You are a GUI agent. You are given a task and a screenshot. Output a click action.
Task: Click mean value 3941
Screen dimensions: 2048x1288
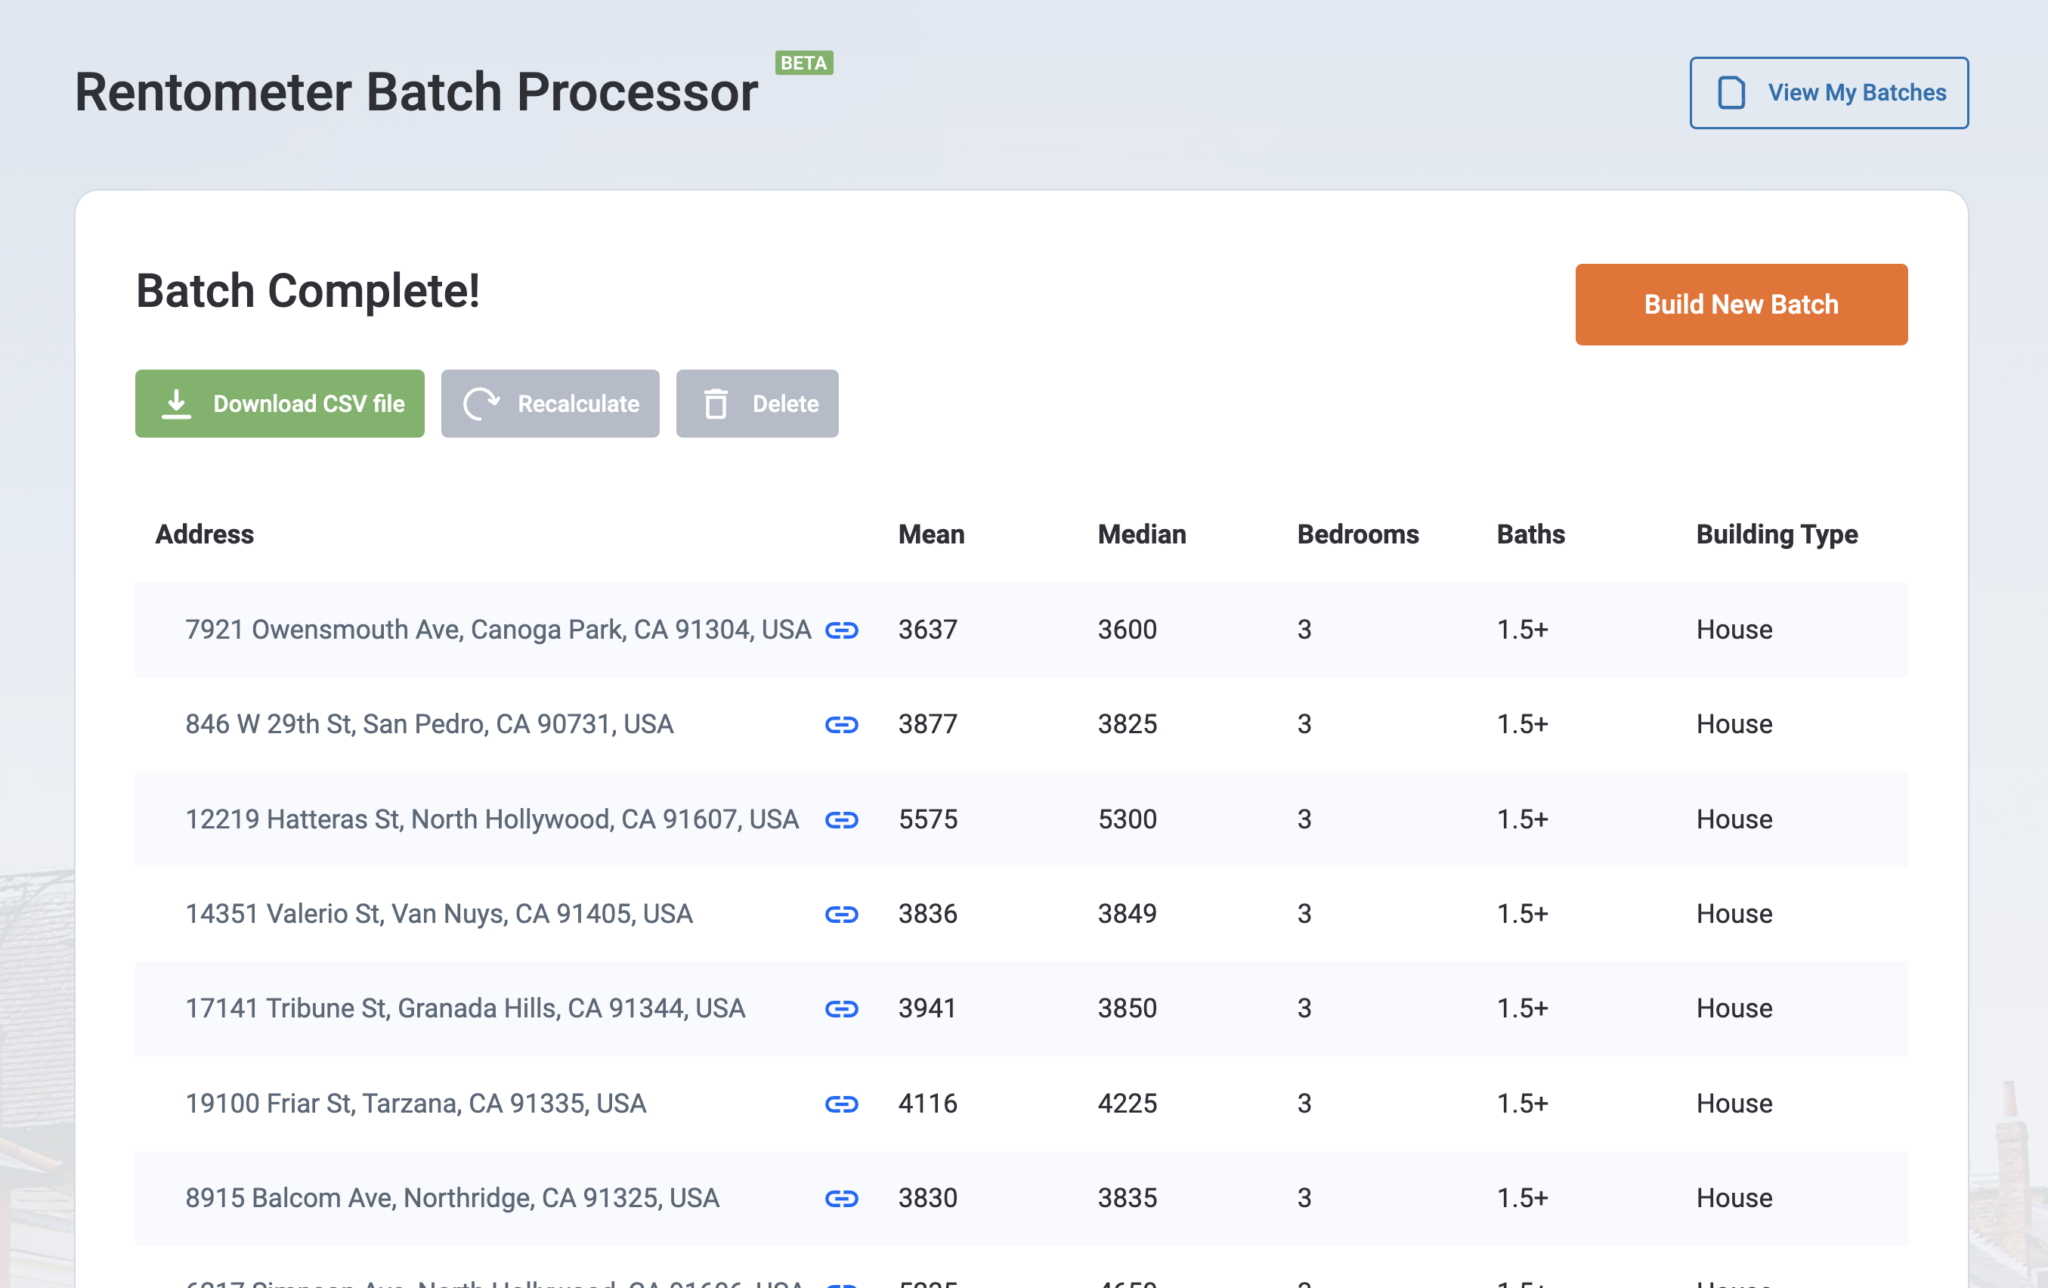coord(927,1009)
